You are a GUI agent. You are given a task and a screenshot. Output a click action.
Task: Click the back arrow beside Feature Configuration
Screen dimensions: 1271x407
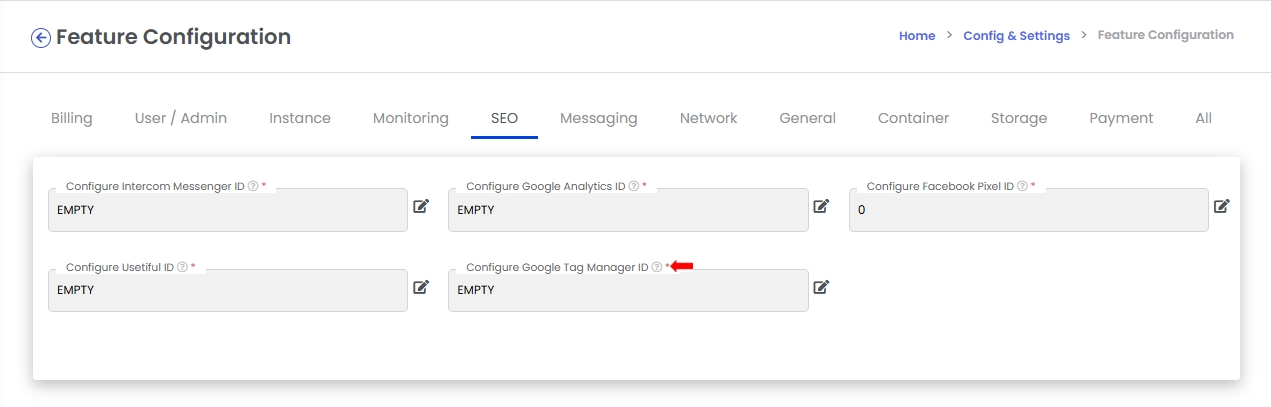[41, 38]
